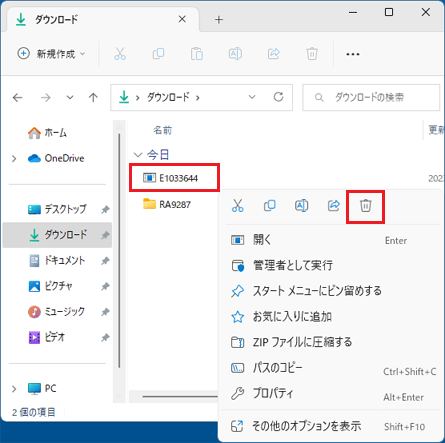445x443 pixels.
Task: Click the Rename icon in the context menu
Action: click(302, 206)
